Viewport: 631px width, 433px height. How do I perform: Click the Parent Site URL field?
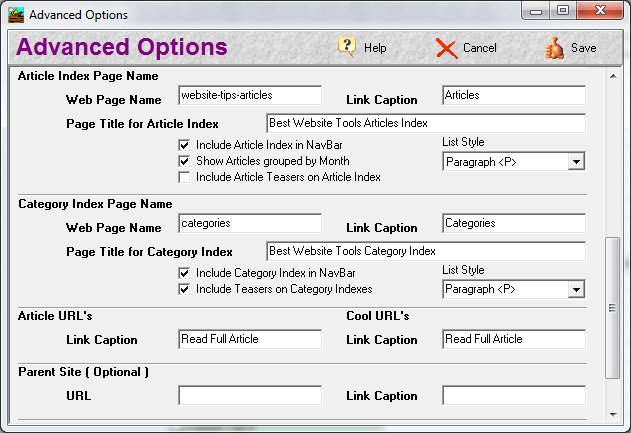(x=250, y=396)
